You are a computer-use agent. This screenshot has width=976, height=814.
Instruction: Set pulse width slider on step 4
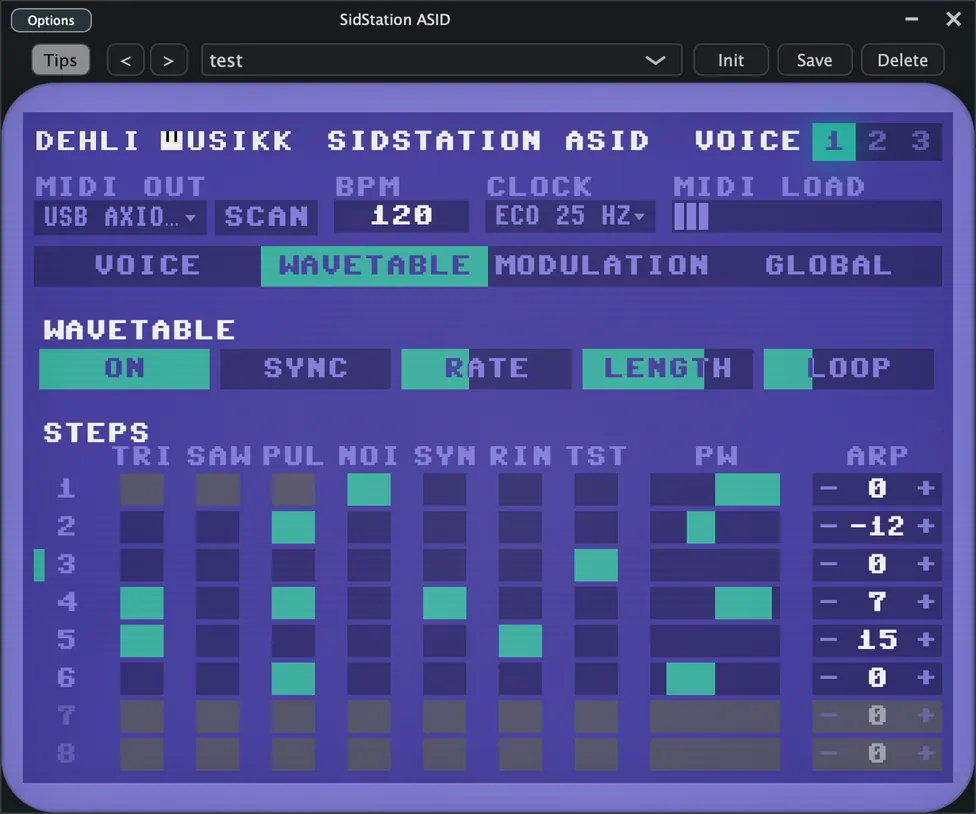715,603
